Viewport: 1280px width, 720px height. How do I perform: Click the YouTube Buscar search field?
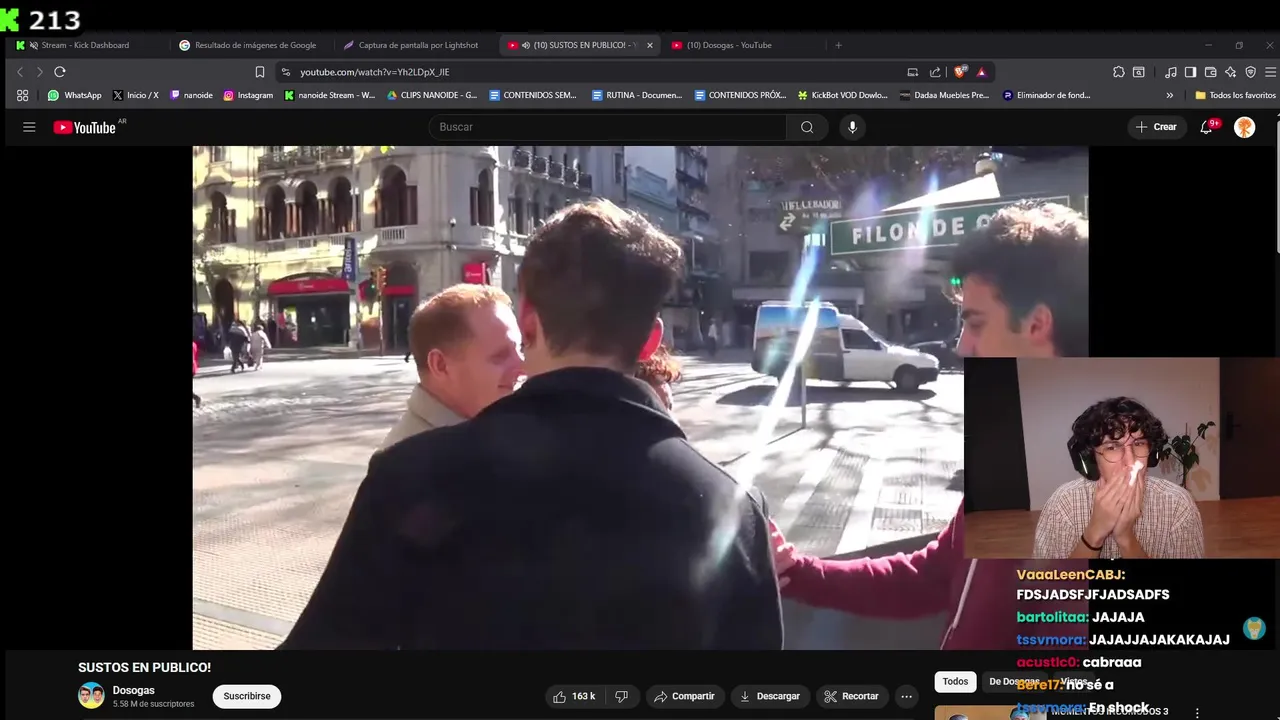(607, 127)
